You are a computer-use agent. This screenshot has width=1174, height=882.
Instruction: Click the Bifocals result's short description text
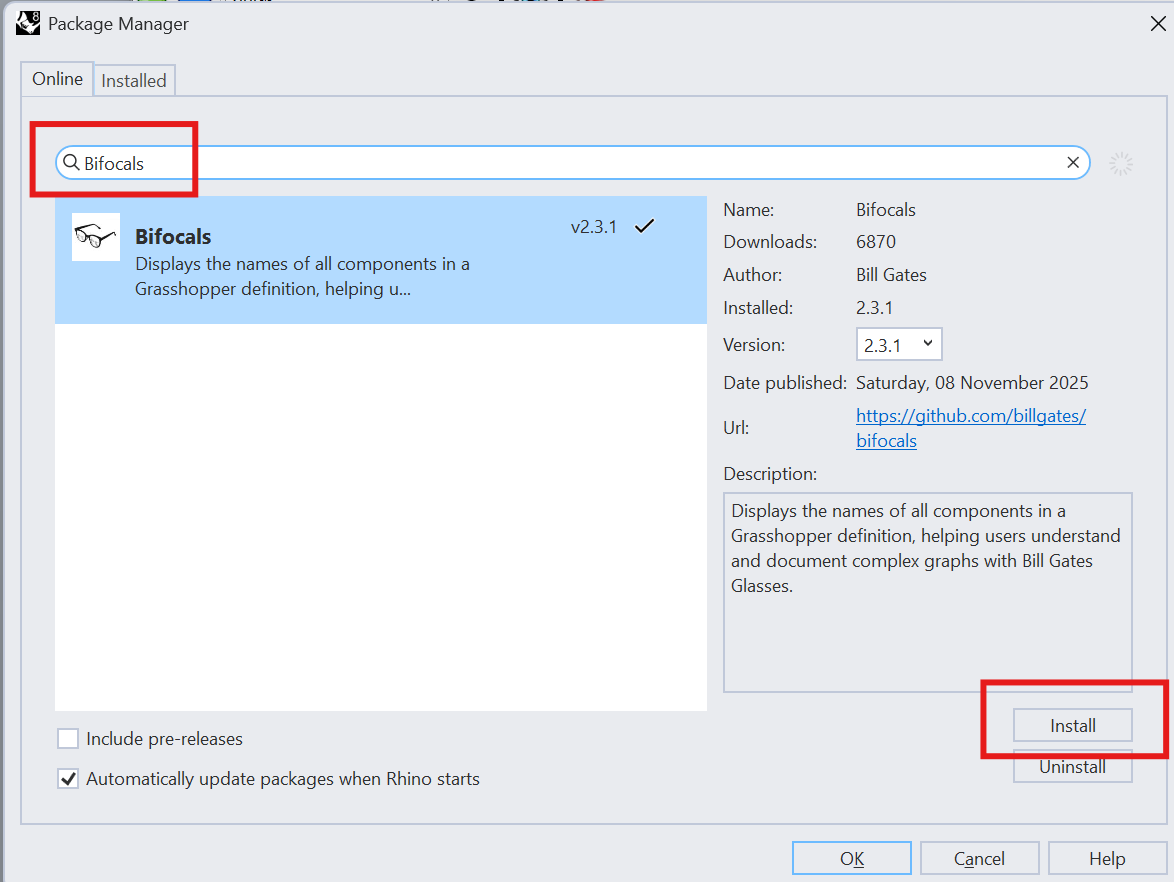302,276
